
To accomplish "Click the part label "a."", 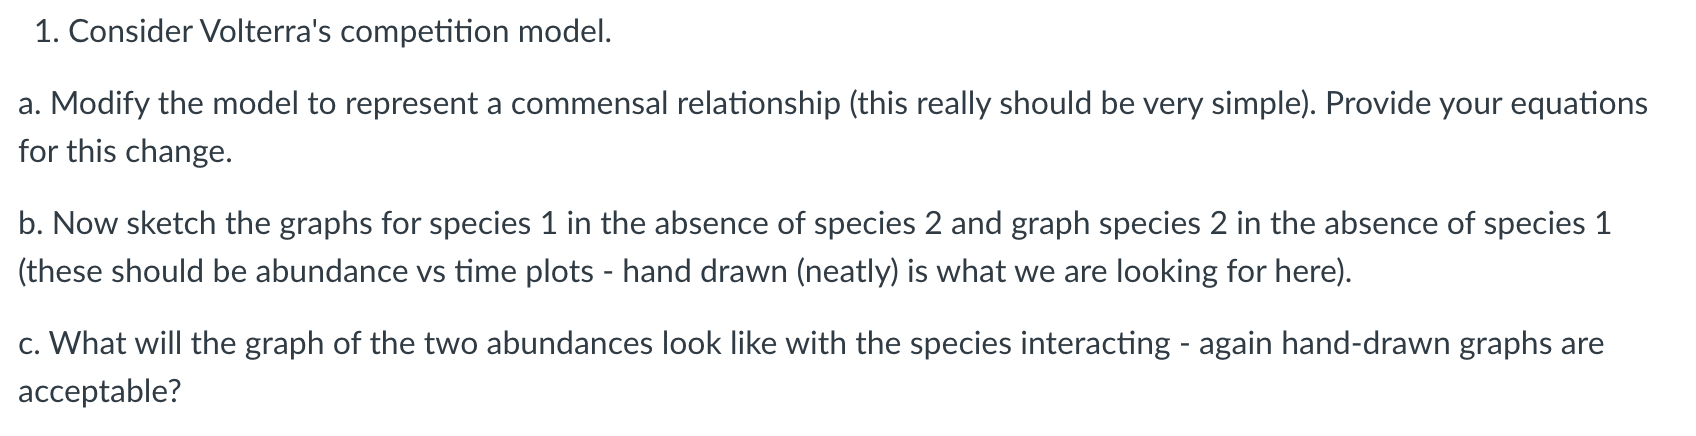I will click(30, 104).
